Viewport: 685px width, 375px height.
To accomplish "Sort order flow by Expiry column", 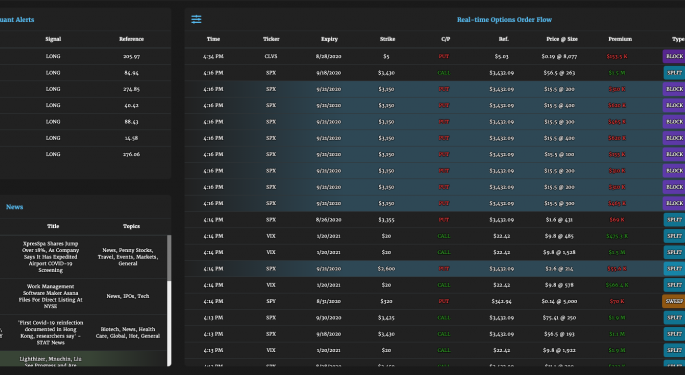I will pyautogui.click(x=329, y=39).
